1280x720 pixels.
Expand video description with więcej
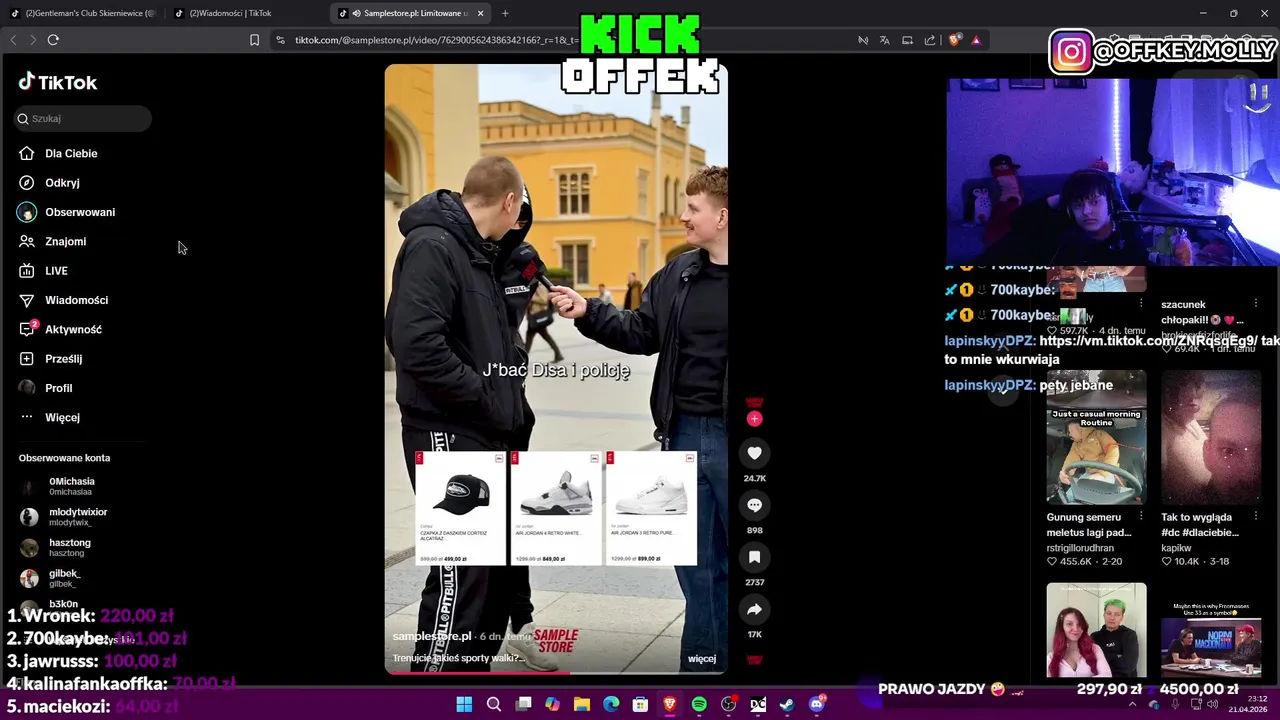tap(702, 659)
